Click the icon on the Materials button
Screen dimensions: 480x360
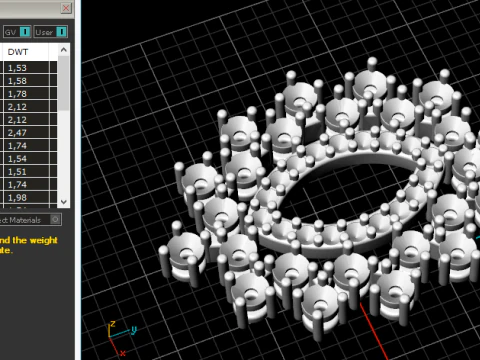coord(55,220)
